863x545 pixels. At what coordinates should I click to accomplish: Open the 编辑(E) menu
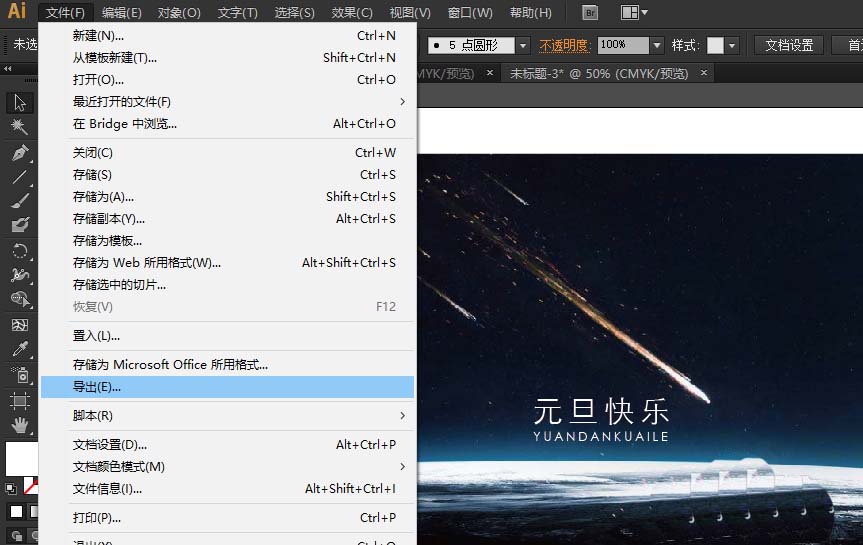click(x=122, y=12)
